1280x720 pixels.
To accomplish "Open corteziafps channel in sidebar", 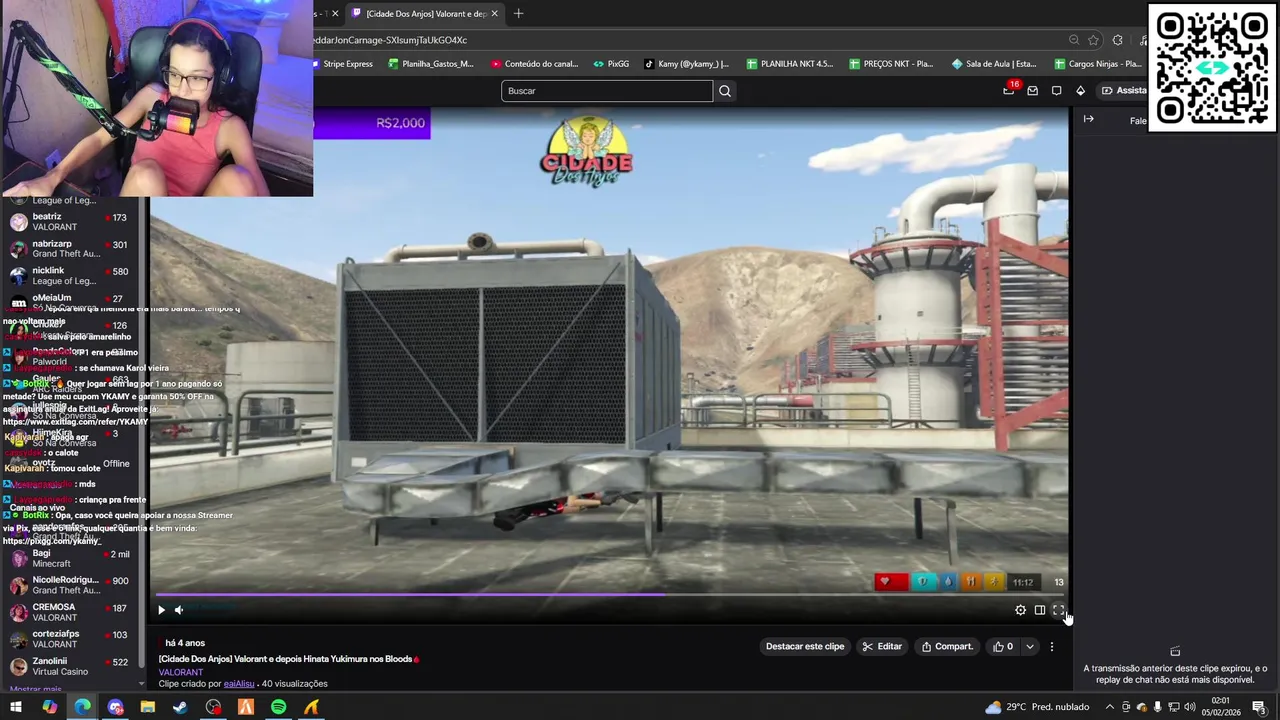I will coord(70,639).
